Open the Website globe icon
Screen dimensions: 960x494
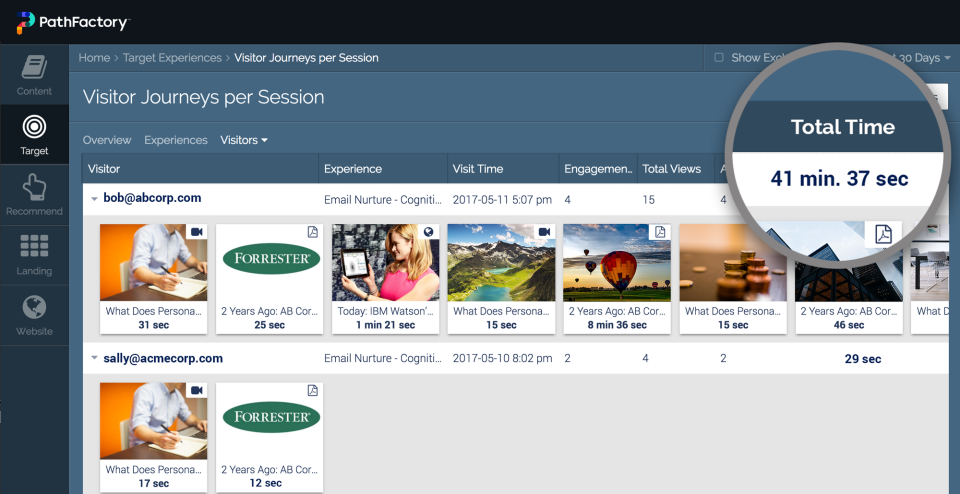(x=34, y=307)
